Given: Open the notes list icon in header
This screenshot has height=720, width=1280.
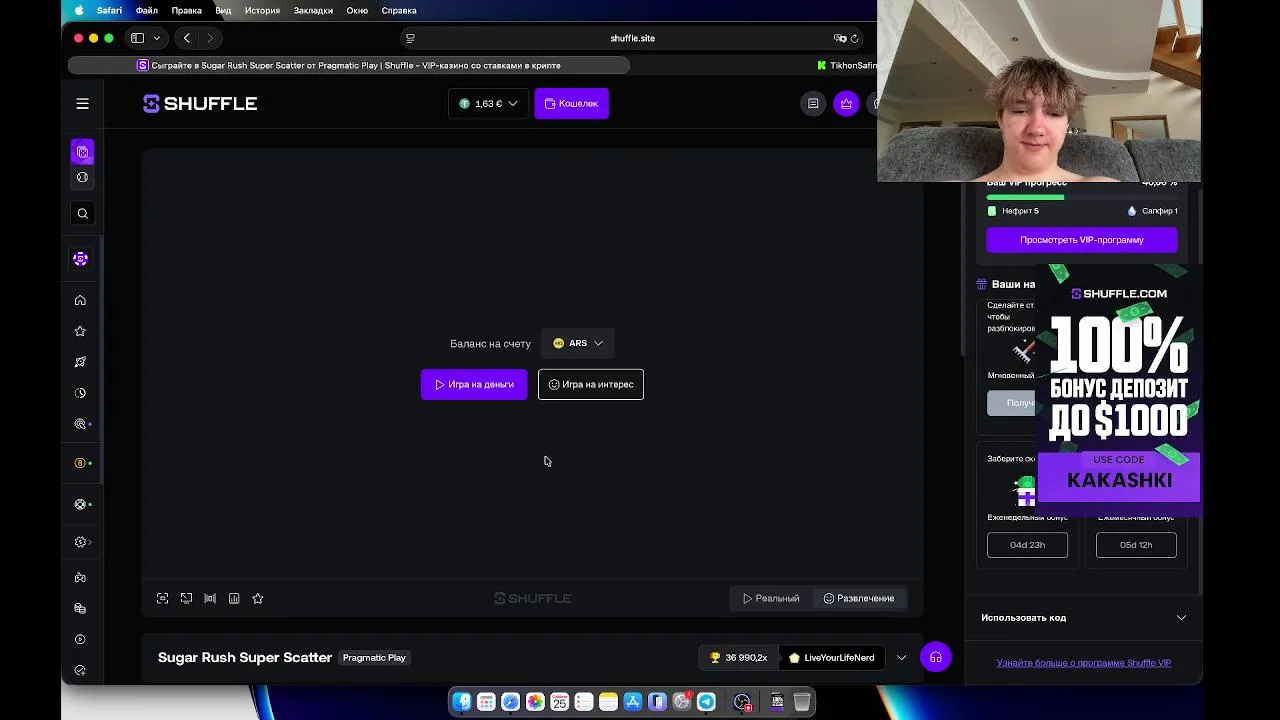Looking at the screenshot, I should [x=813, y=104].
